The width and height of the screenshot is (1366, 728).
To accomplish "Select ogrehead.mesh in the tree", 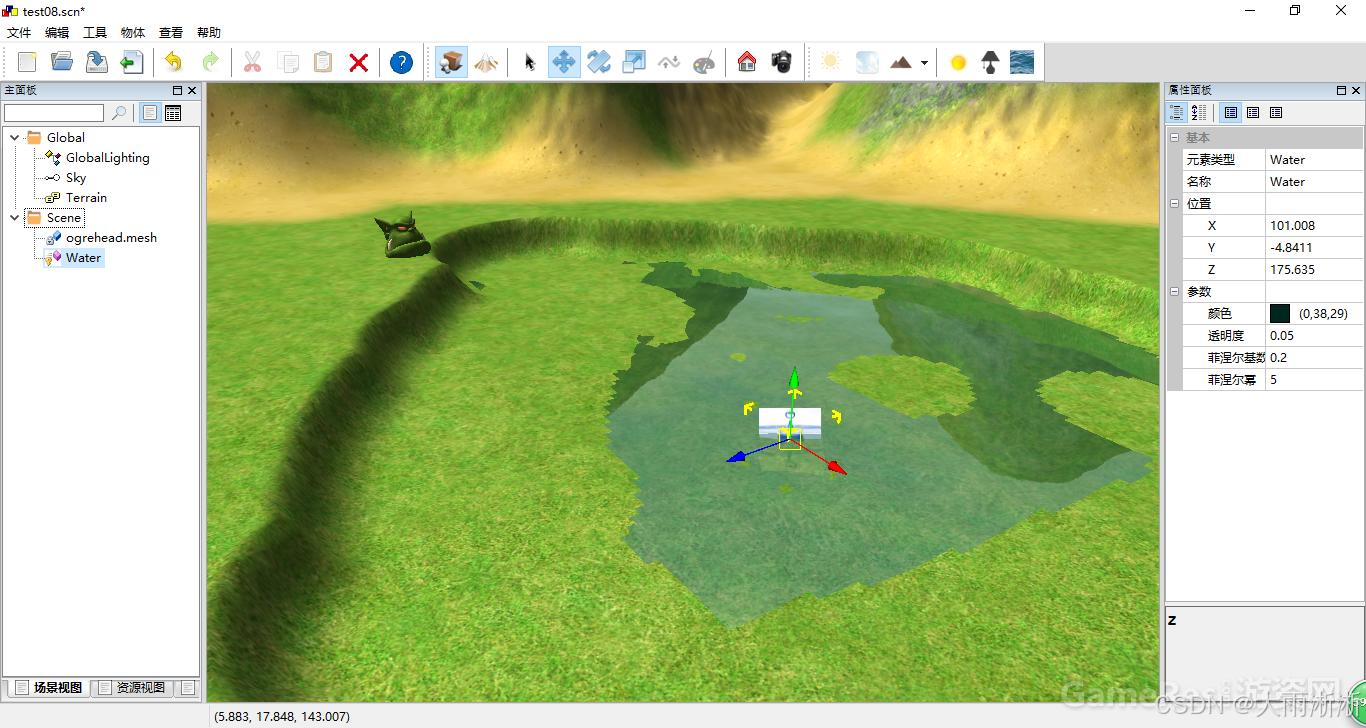I will click(x=111, y=238).
